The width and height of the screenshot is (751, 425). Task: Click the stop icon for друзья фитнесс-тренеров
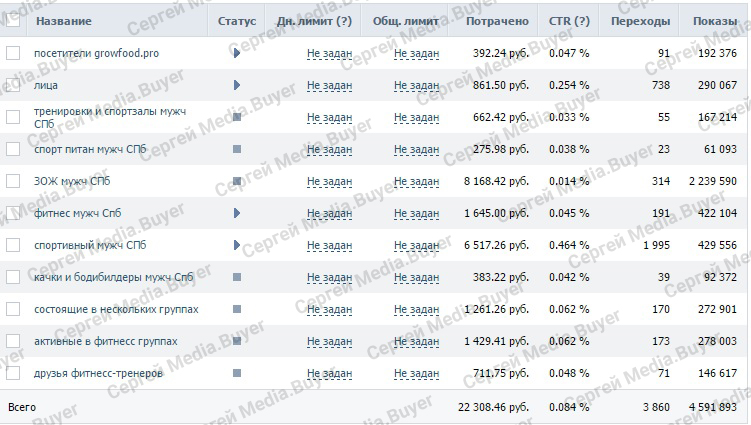[237, 373]
